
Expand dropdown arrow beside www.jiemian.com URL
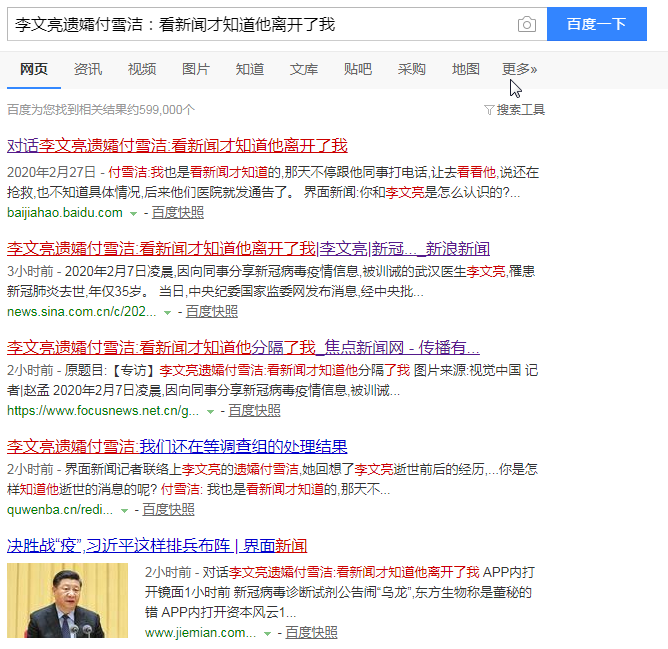click(x=266, y=634)
